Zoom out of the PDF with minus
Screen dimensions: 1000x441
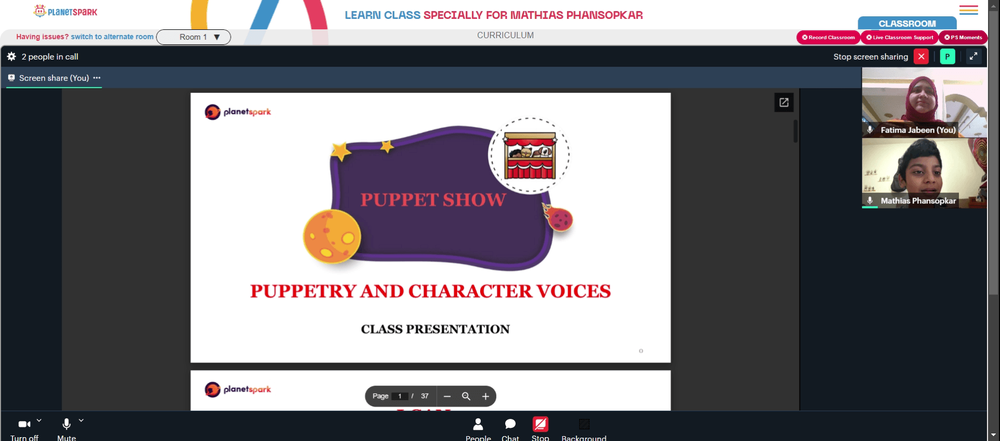pyautogui.click(x=447, y=396)
